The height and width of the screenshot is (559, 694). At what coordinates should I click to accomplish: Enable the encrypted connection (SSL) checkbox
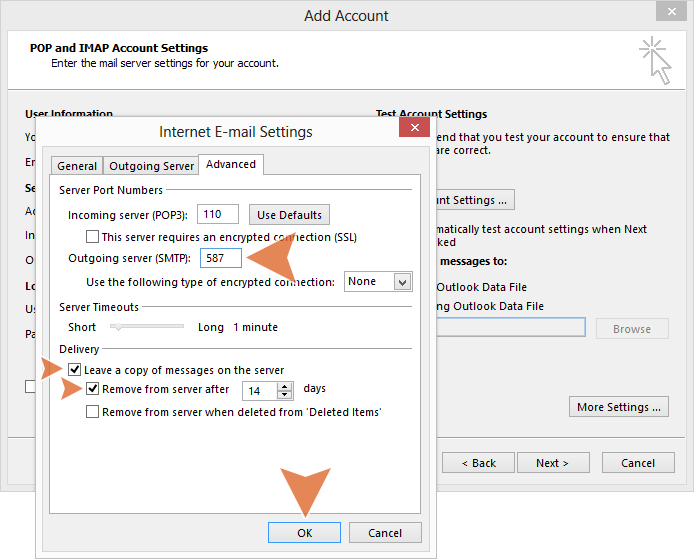tap(93, 237)
